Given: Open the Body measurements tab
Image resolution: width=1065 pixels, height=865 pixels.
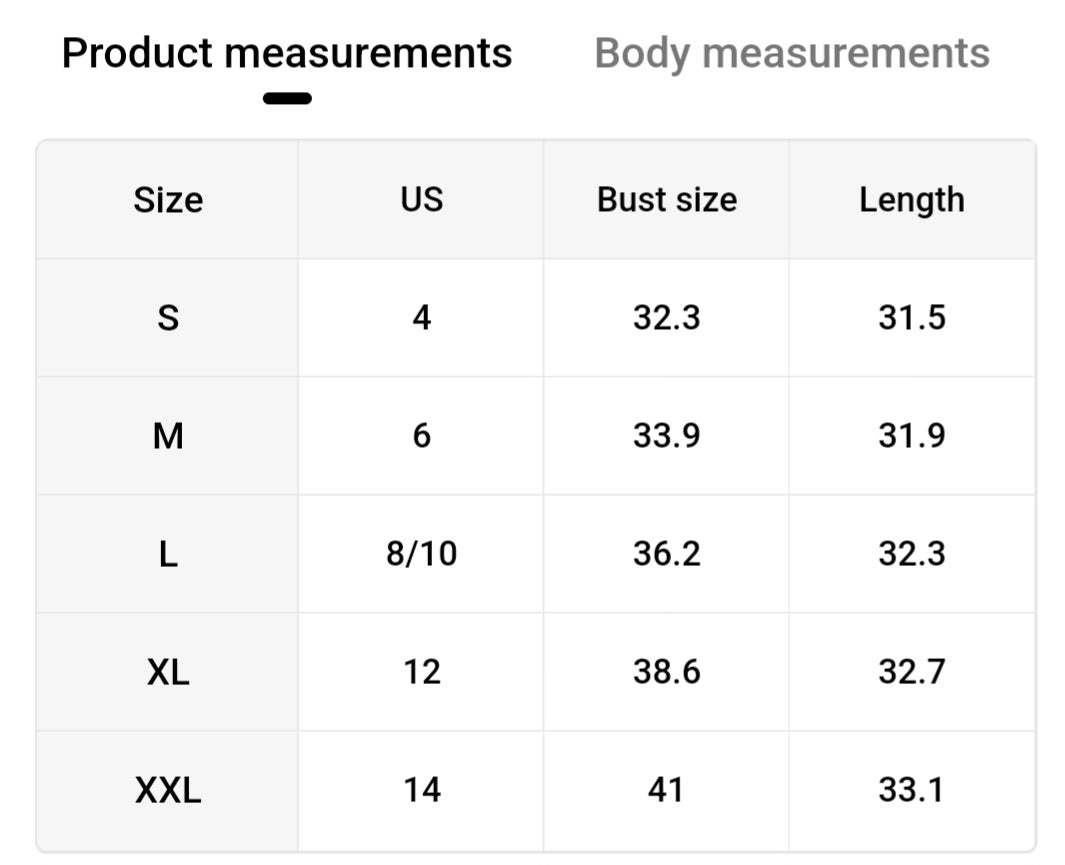Looking at the screenshot, I should click(792, 54).
